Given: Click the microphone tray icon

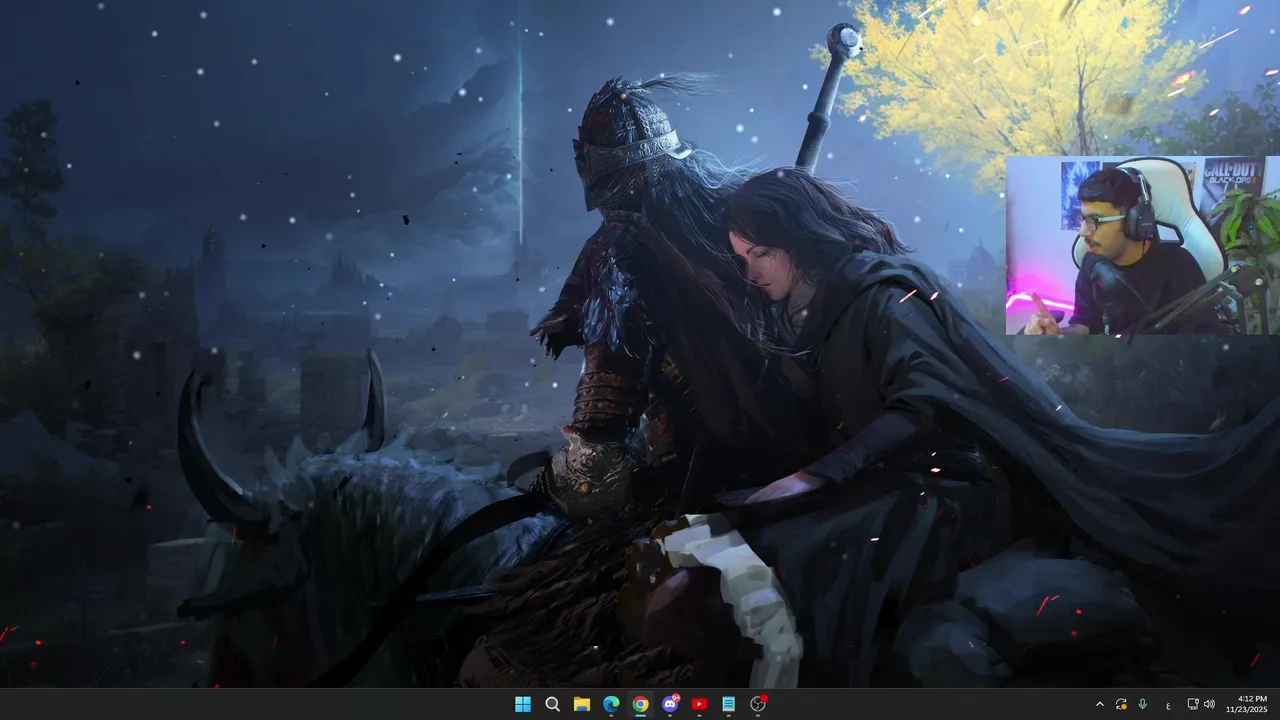Looking at the screenshot, I should click(x=1142, y=704).
